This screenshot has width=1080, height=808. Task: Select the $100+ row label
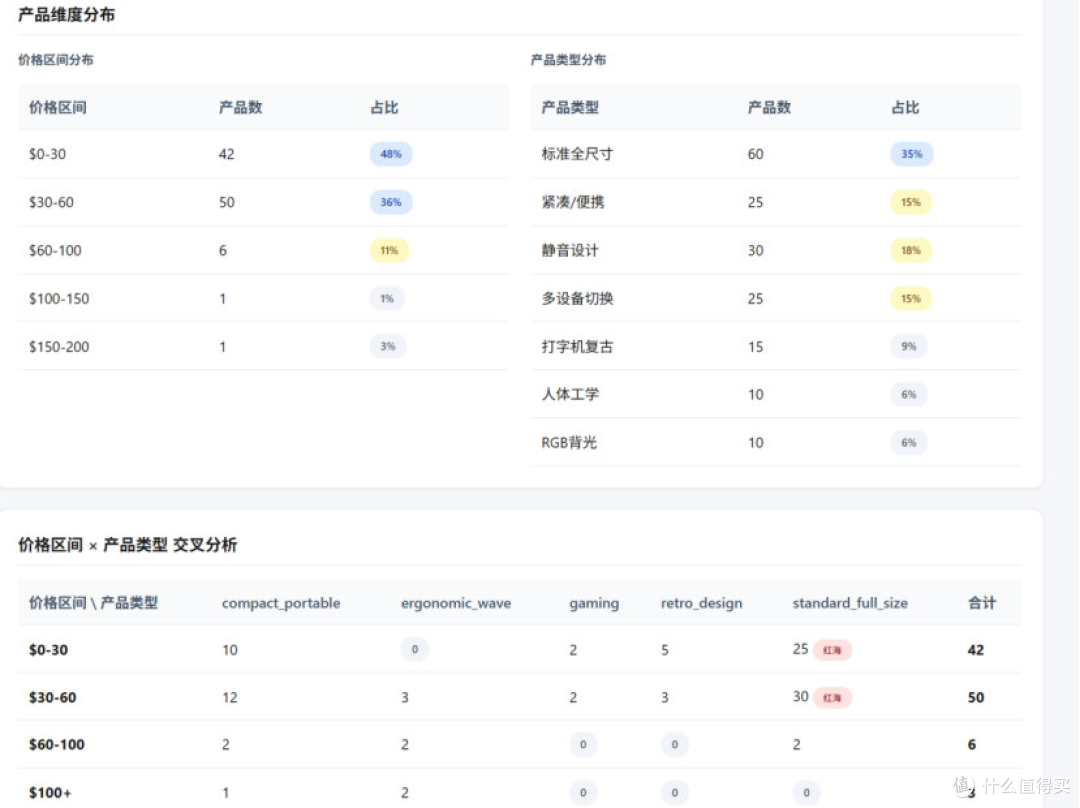pos(50,793)
